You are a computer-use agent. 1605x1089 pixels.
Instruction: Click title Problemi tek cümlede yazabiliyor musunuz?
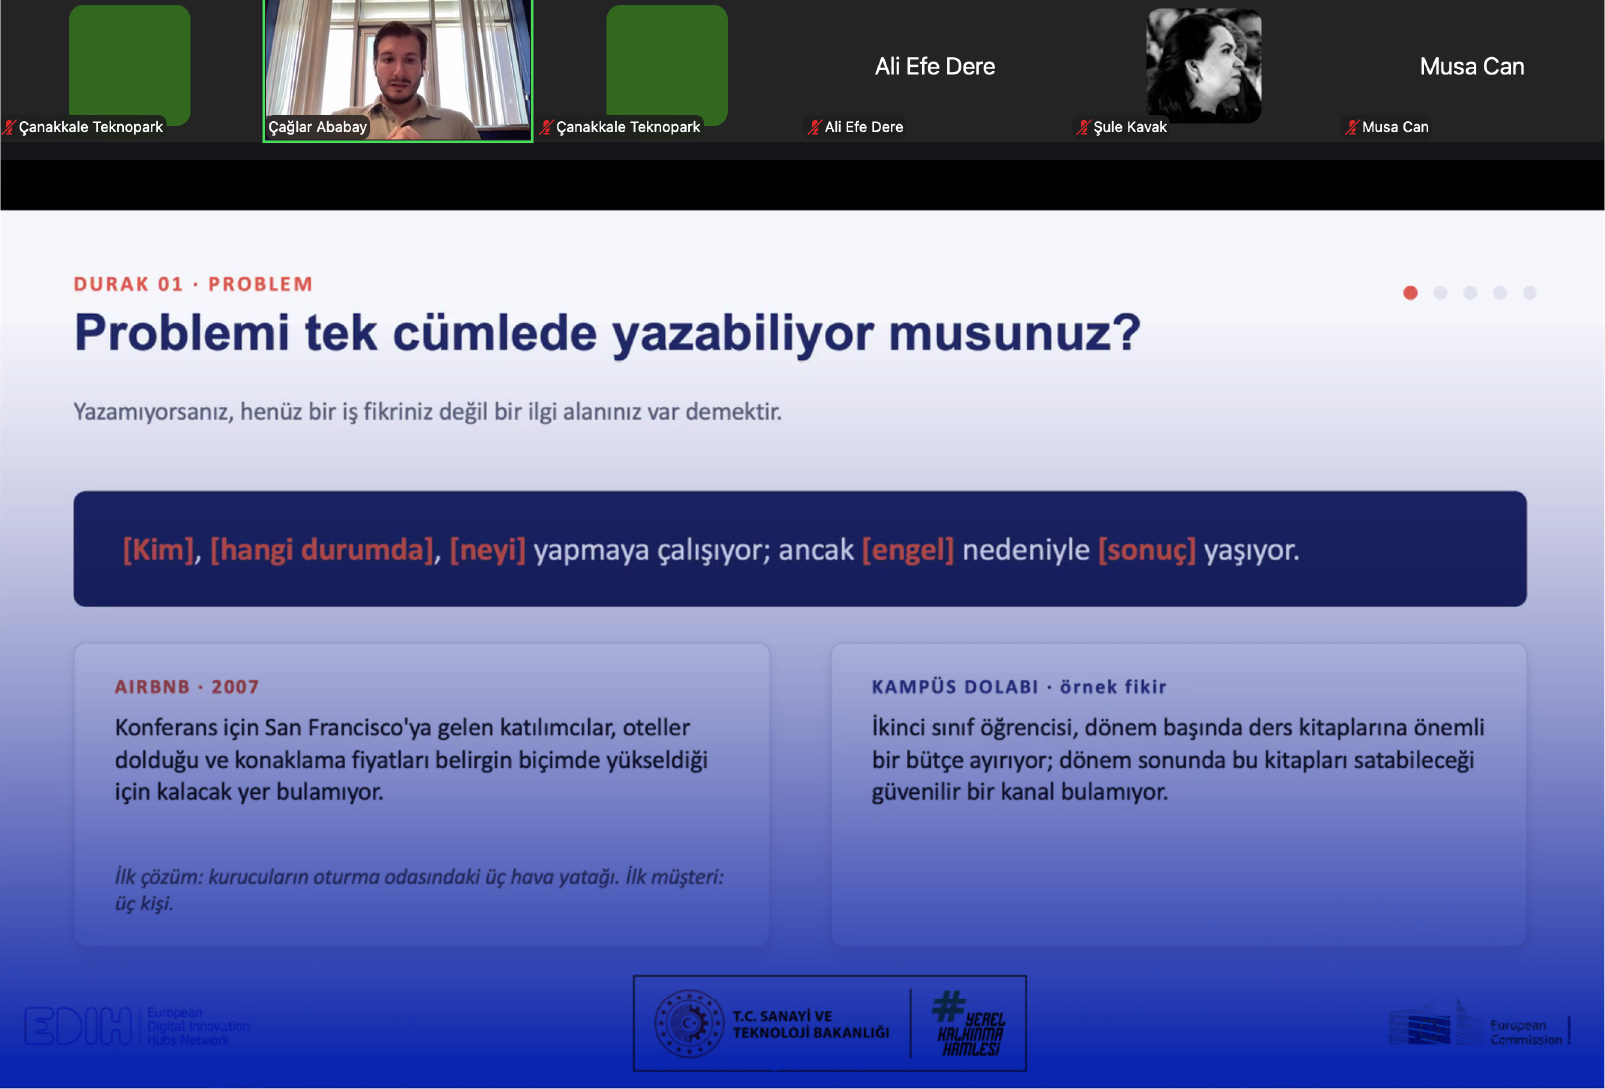(607, 333)
